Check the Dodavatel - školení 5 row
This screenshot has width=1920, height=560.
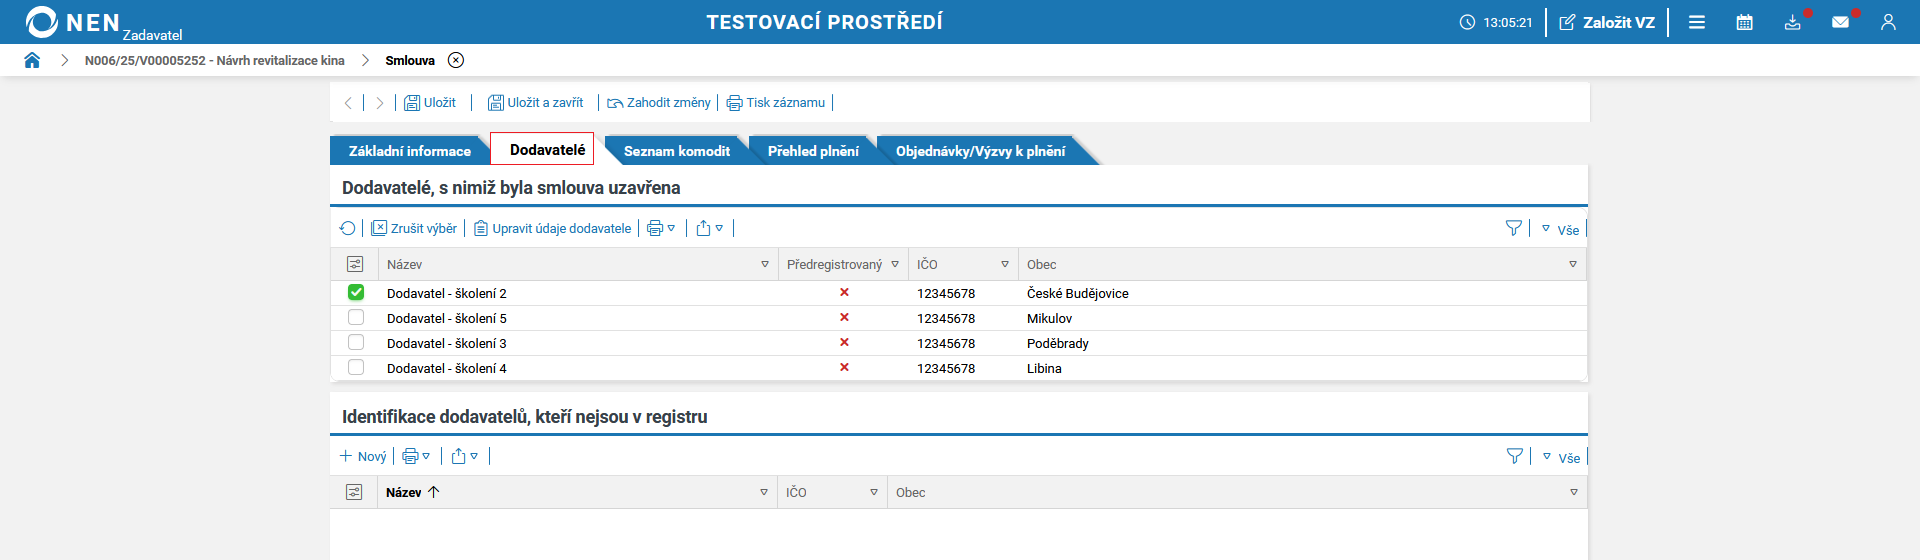(356, 317)
